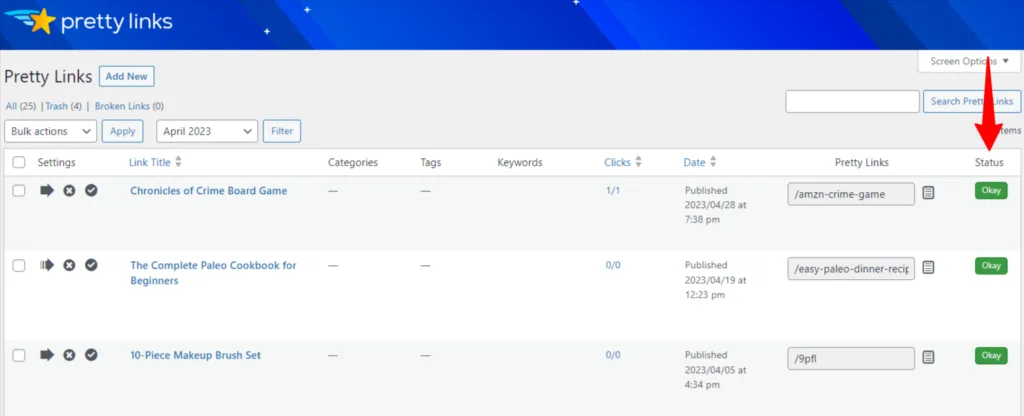Select the 10-Piece Makeup Brush Set checkbox
Screen dimensions: 1024x416
tap(19, 355)
